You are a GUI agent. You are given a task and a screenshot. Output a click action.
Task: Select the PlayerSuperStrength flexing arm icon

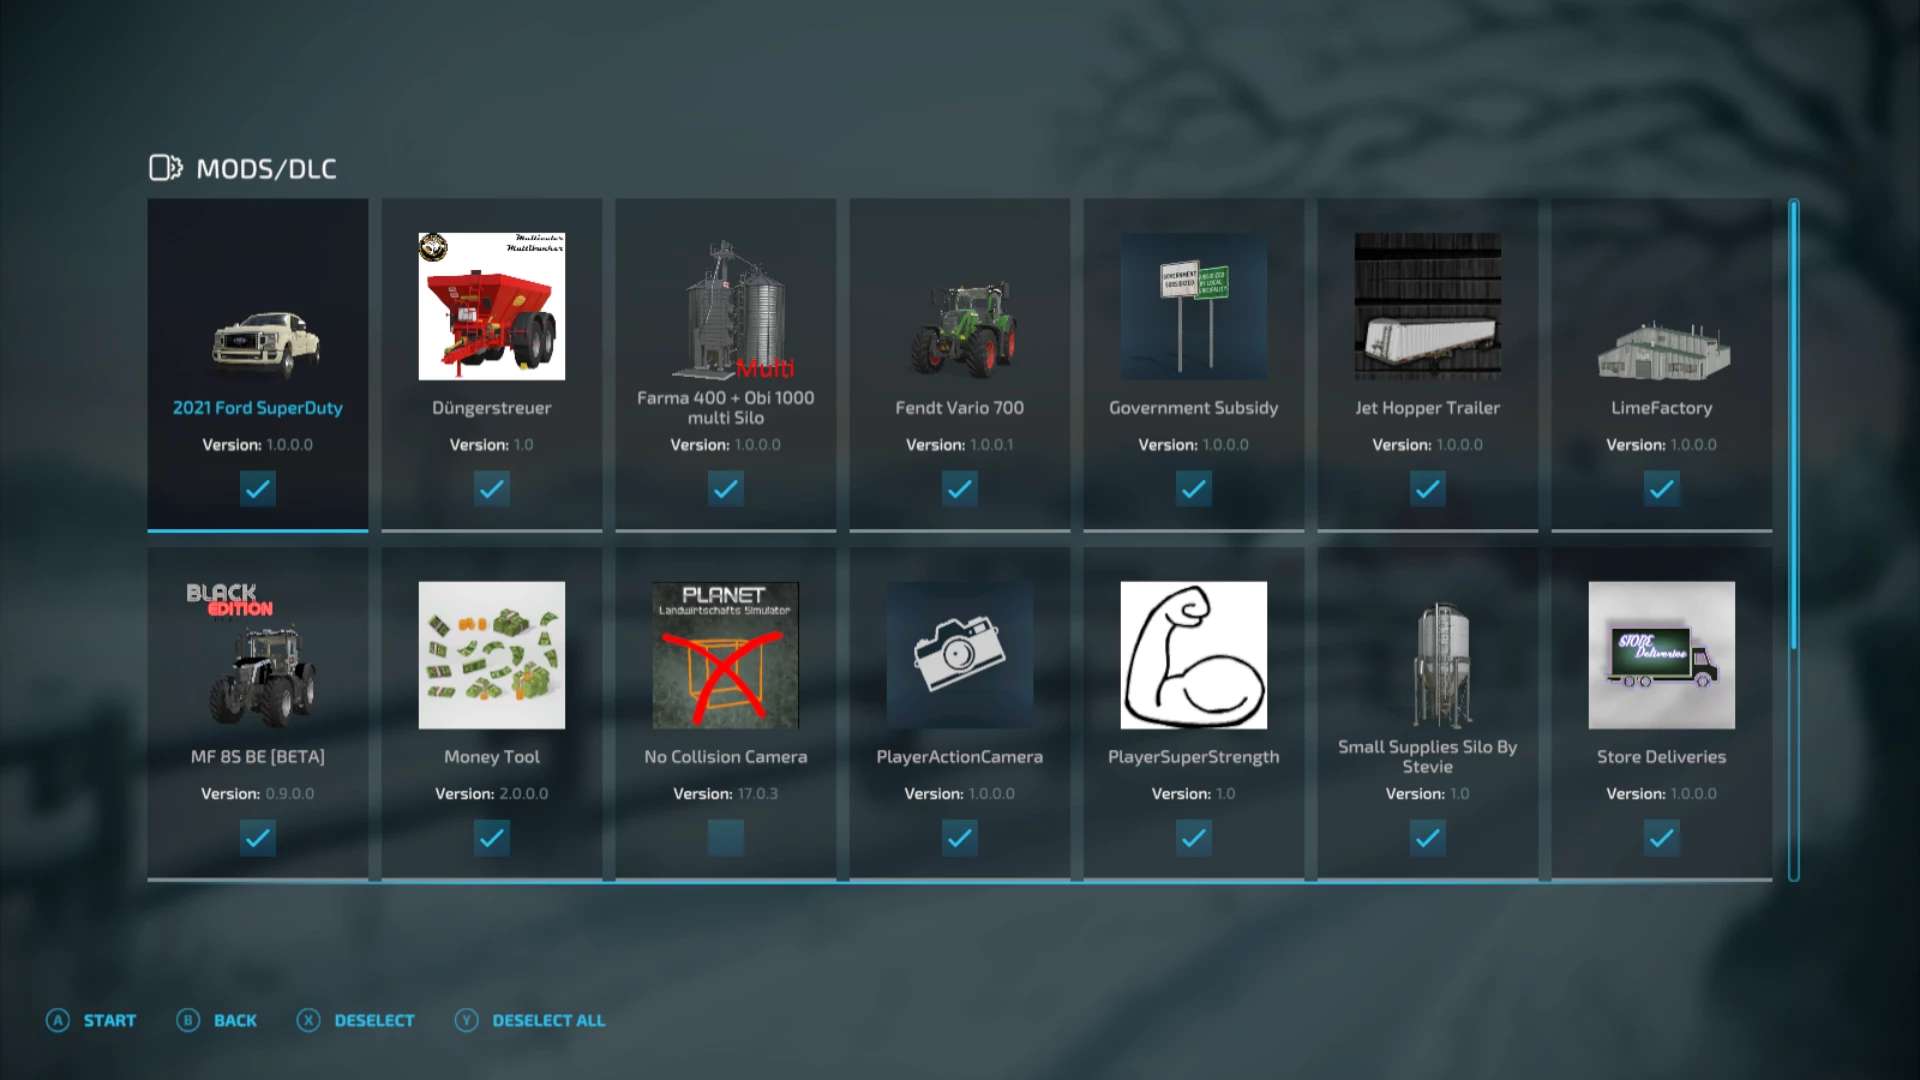tap(1193, 655)
